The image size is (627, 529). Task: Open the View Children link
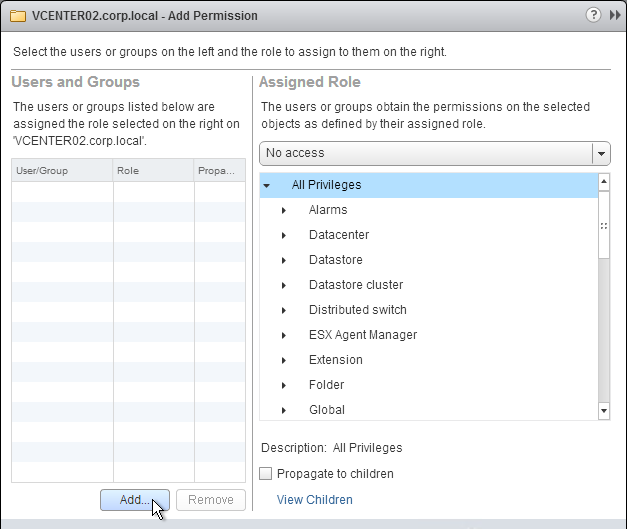(x=315, y=500)
